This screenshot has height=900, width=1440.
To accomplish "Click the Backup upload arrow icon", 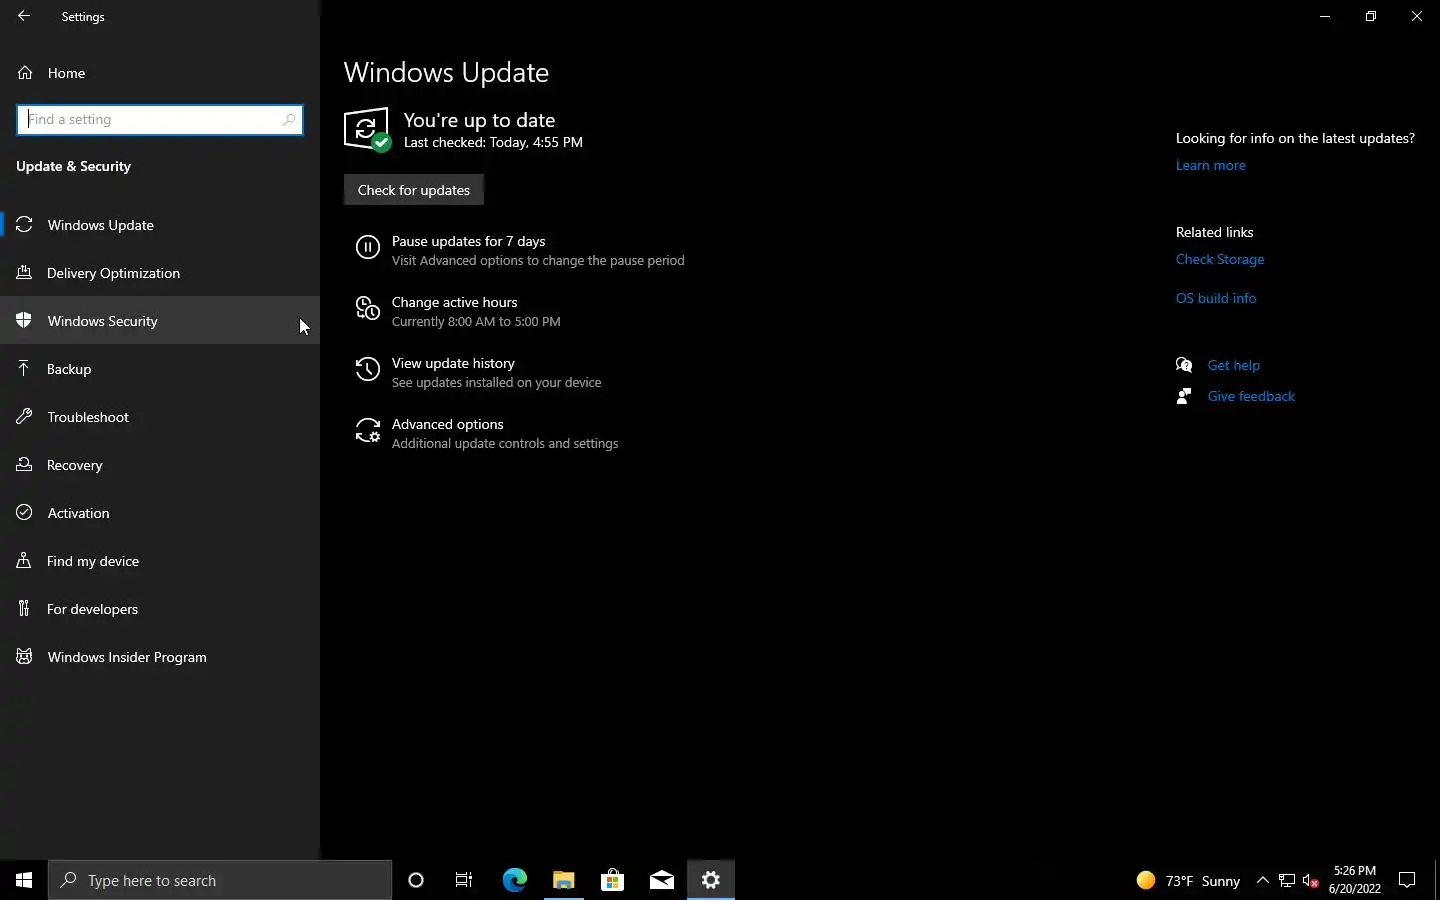I will 24,369.
